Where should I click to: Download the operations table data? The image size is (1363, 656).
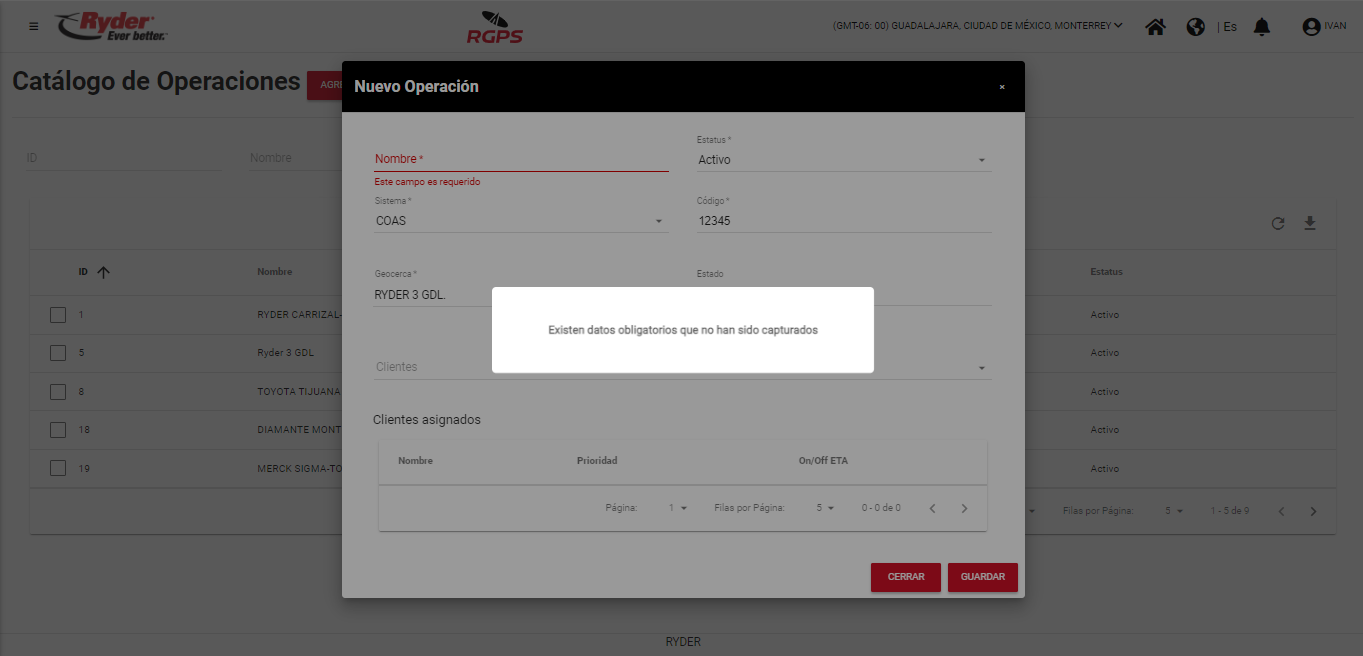1310,223
